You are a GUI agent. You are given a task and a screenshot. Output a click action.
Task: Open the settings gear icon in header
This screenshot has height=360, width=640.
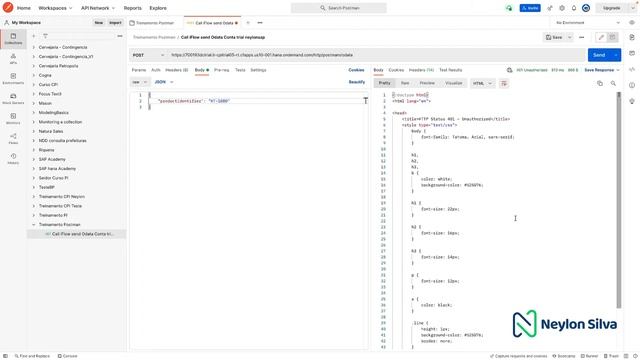pos(562,8)
